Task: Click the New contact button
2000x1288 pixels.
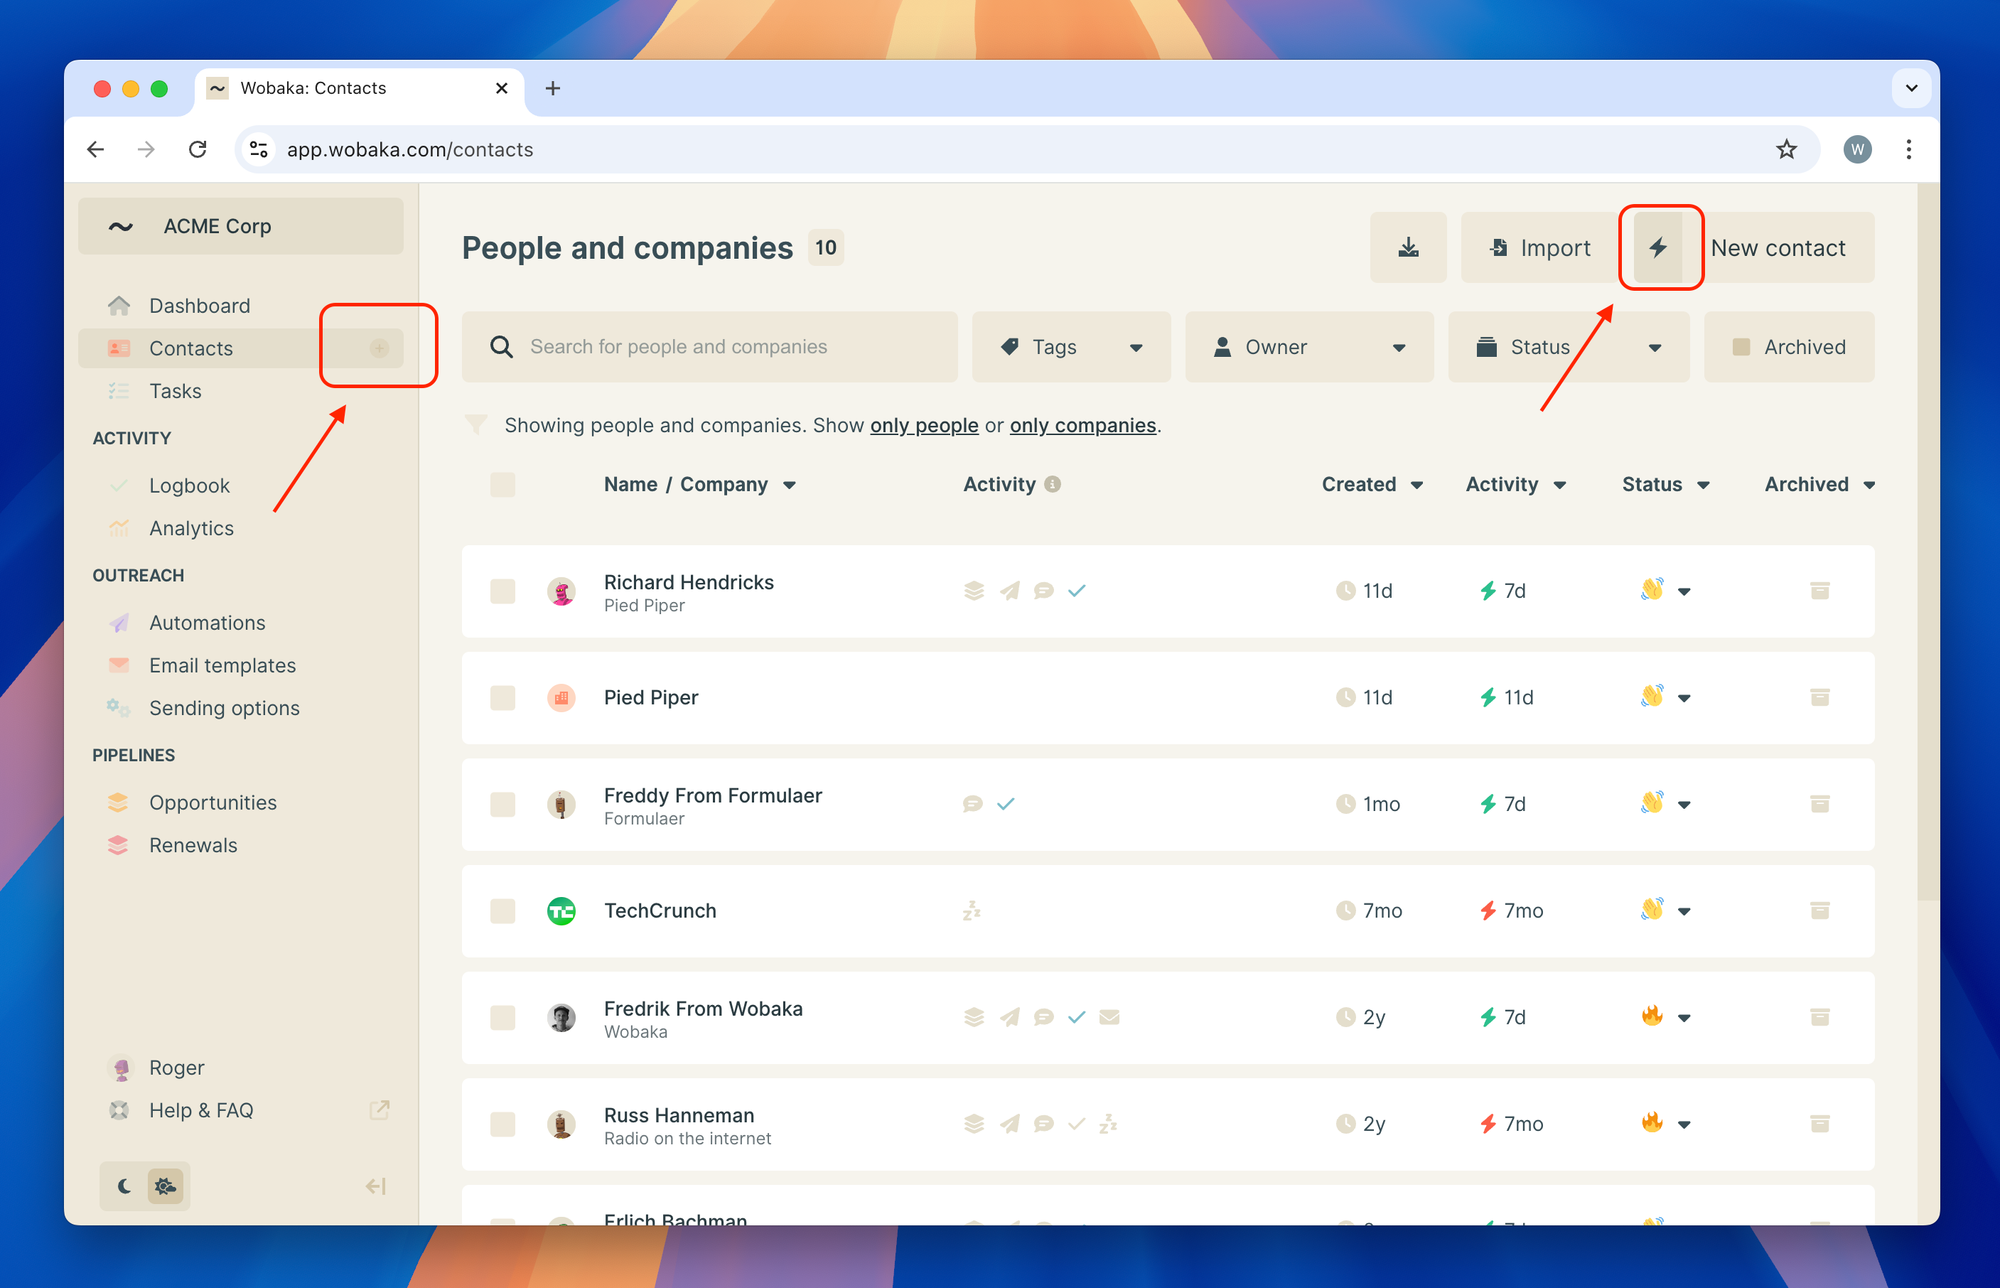Action: [1777, 248]
